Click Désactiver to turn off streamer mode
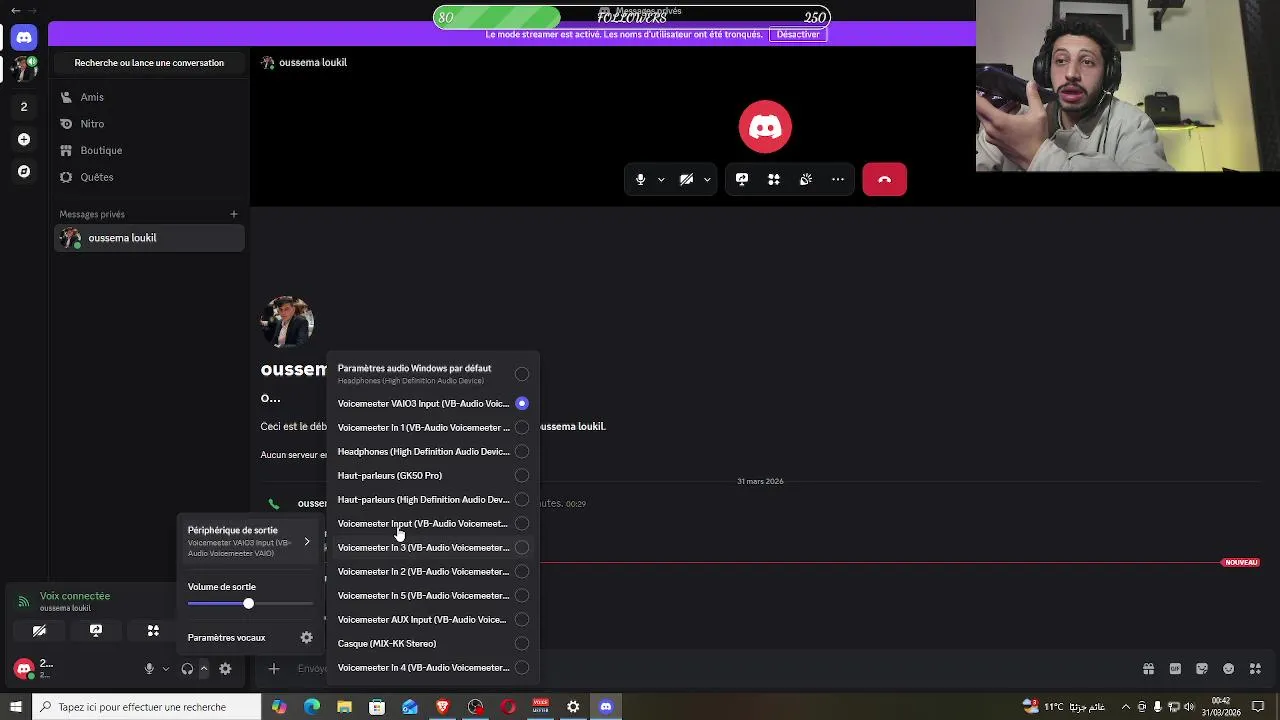This screenshot has height=720, width=1280. coord(798,34)
